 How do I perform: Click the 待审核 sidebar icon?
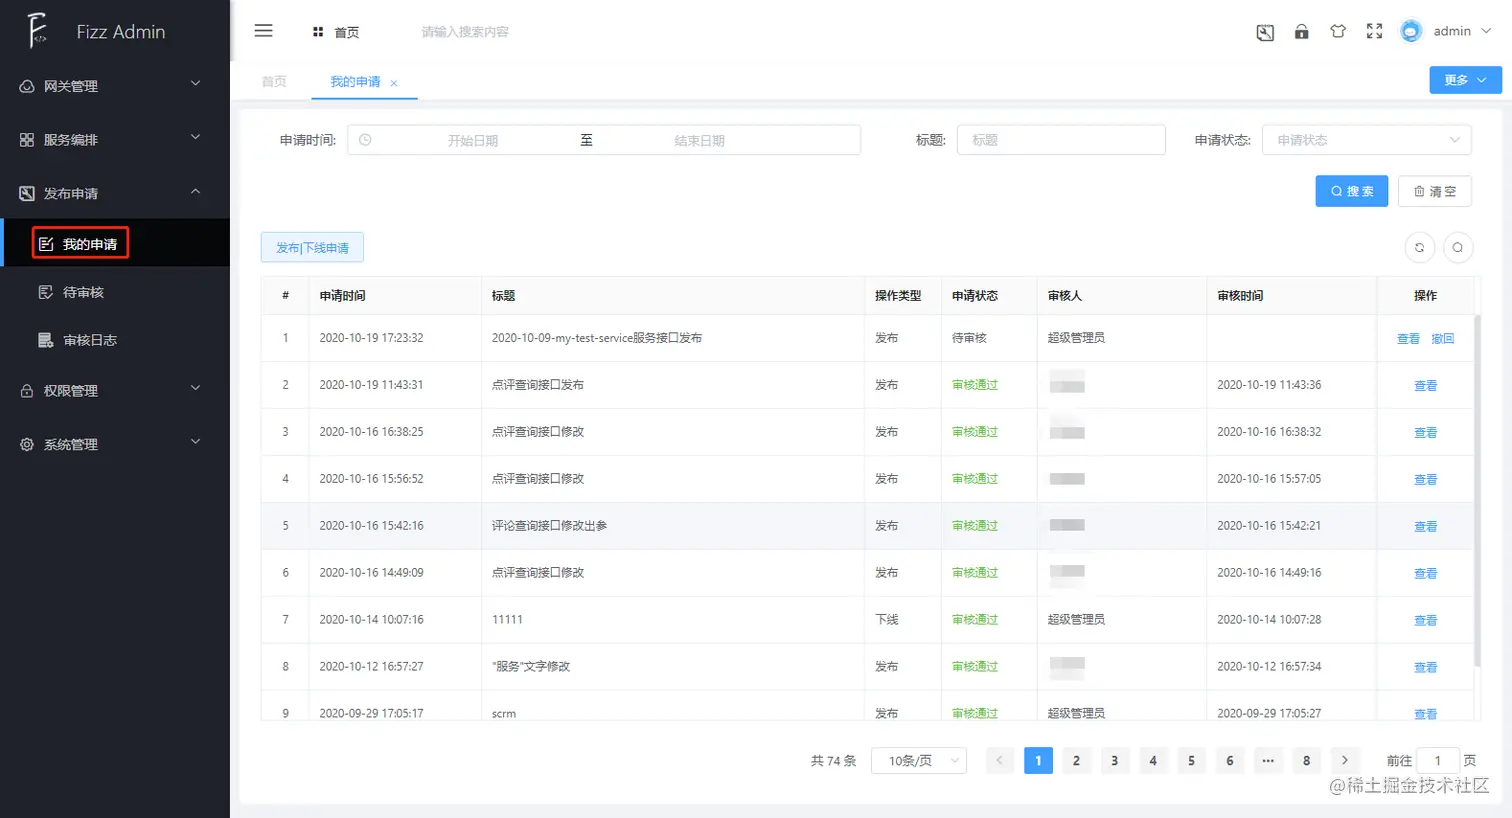[x=46, y=292]
